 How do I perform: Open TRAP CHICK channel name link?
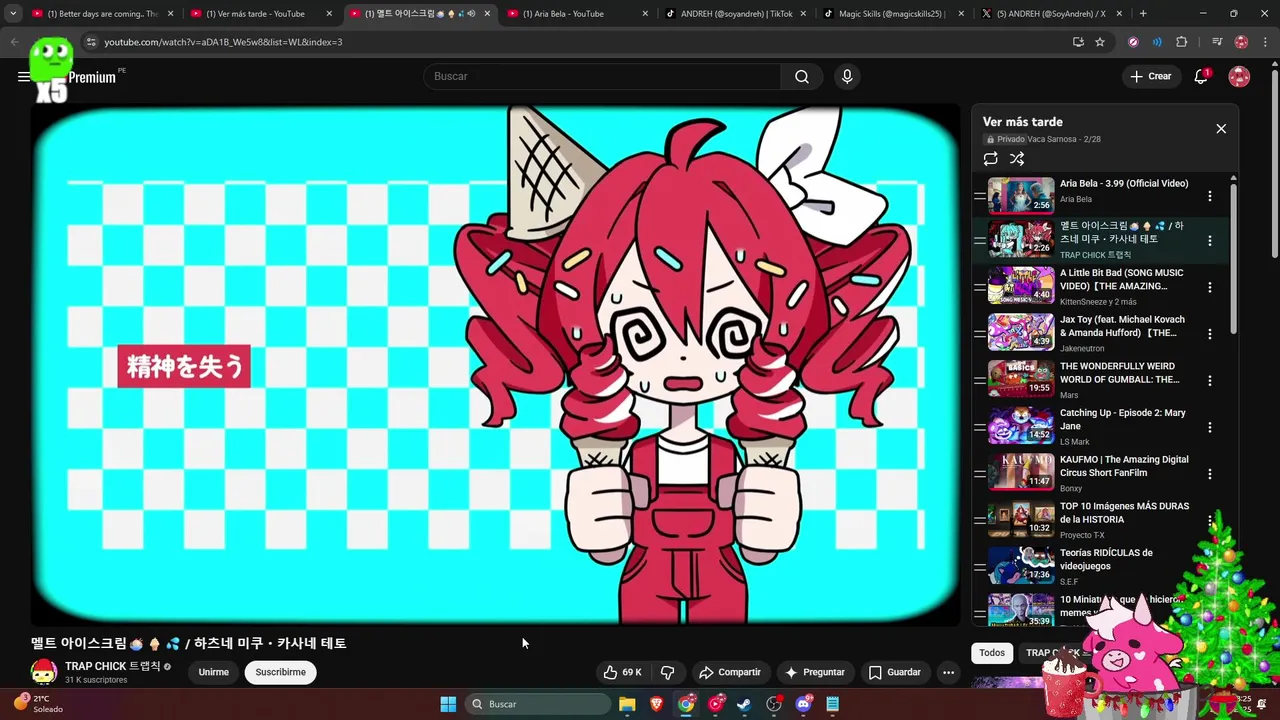click(x=112, y=666)
